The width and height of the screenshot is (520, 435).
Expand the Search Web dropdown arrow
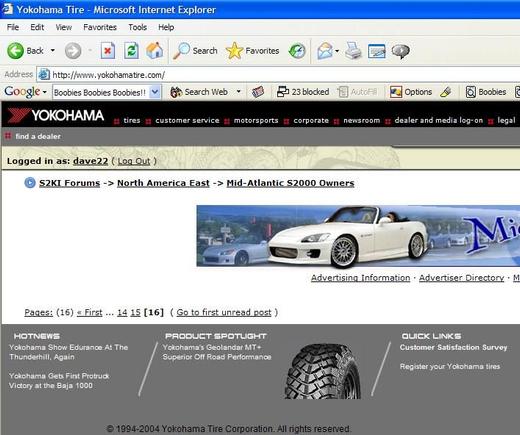[x=238, y=91]
